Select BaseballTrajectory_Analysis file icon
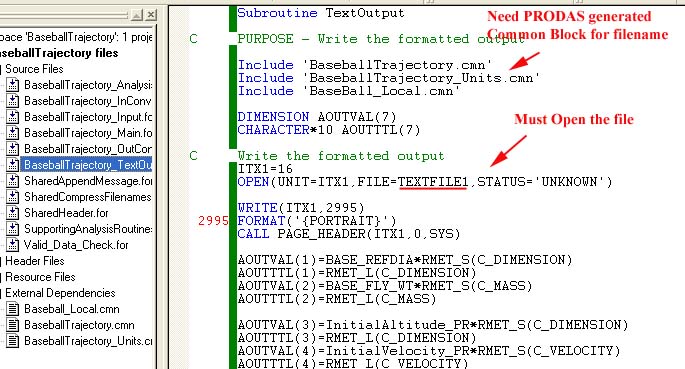This screenshot has width=685, height=369. pos(13,85)
